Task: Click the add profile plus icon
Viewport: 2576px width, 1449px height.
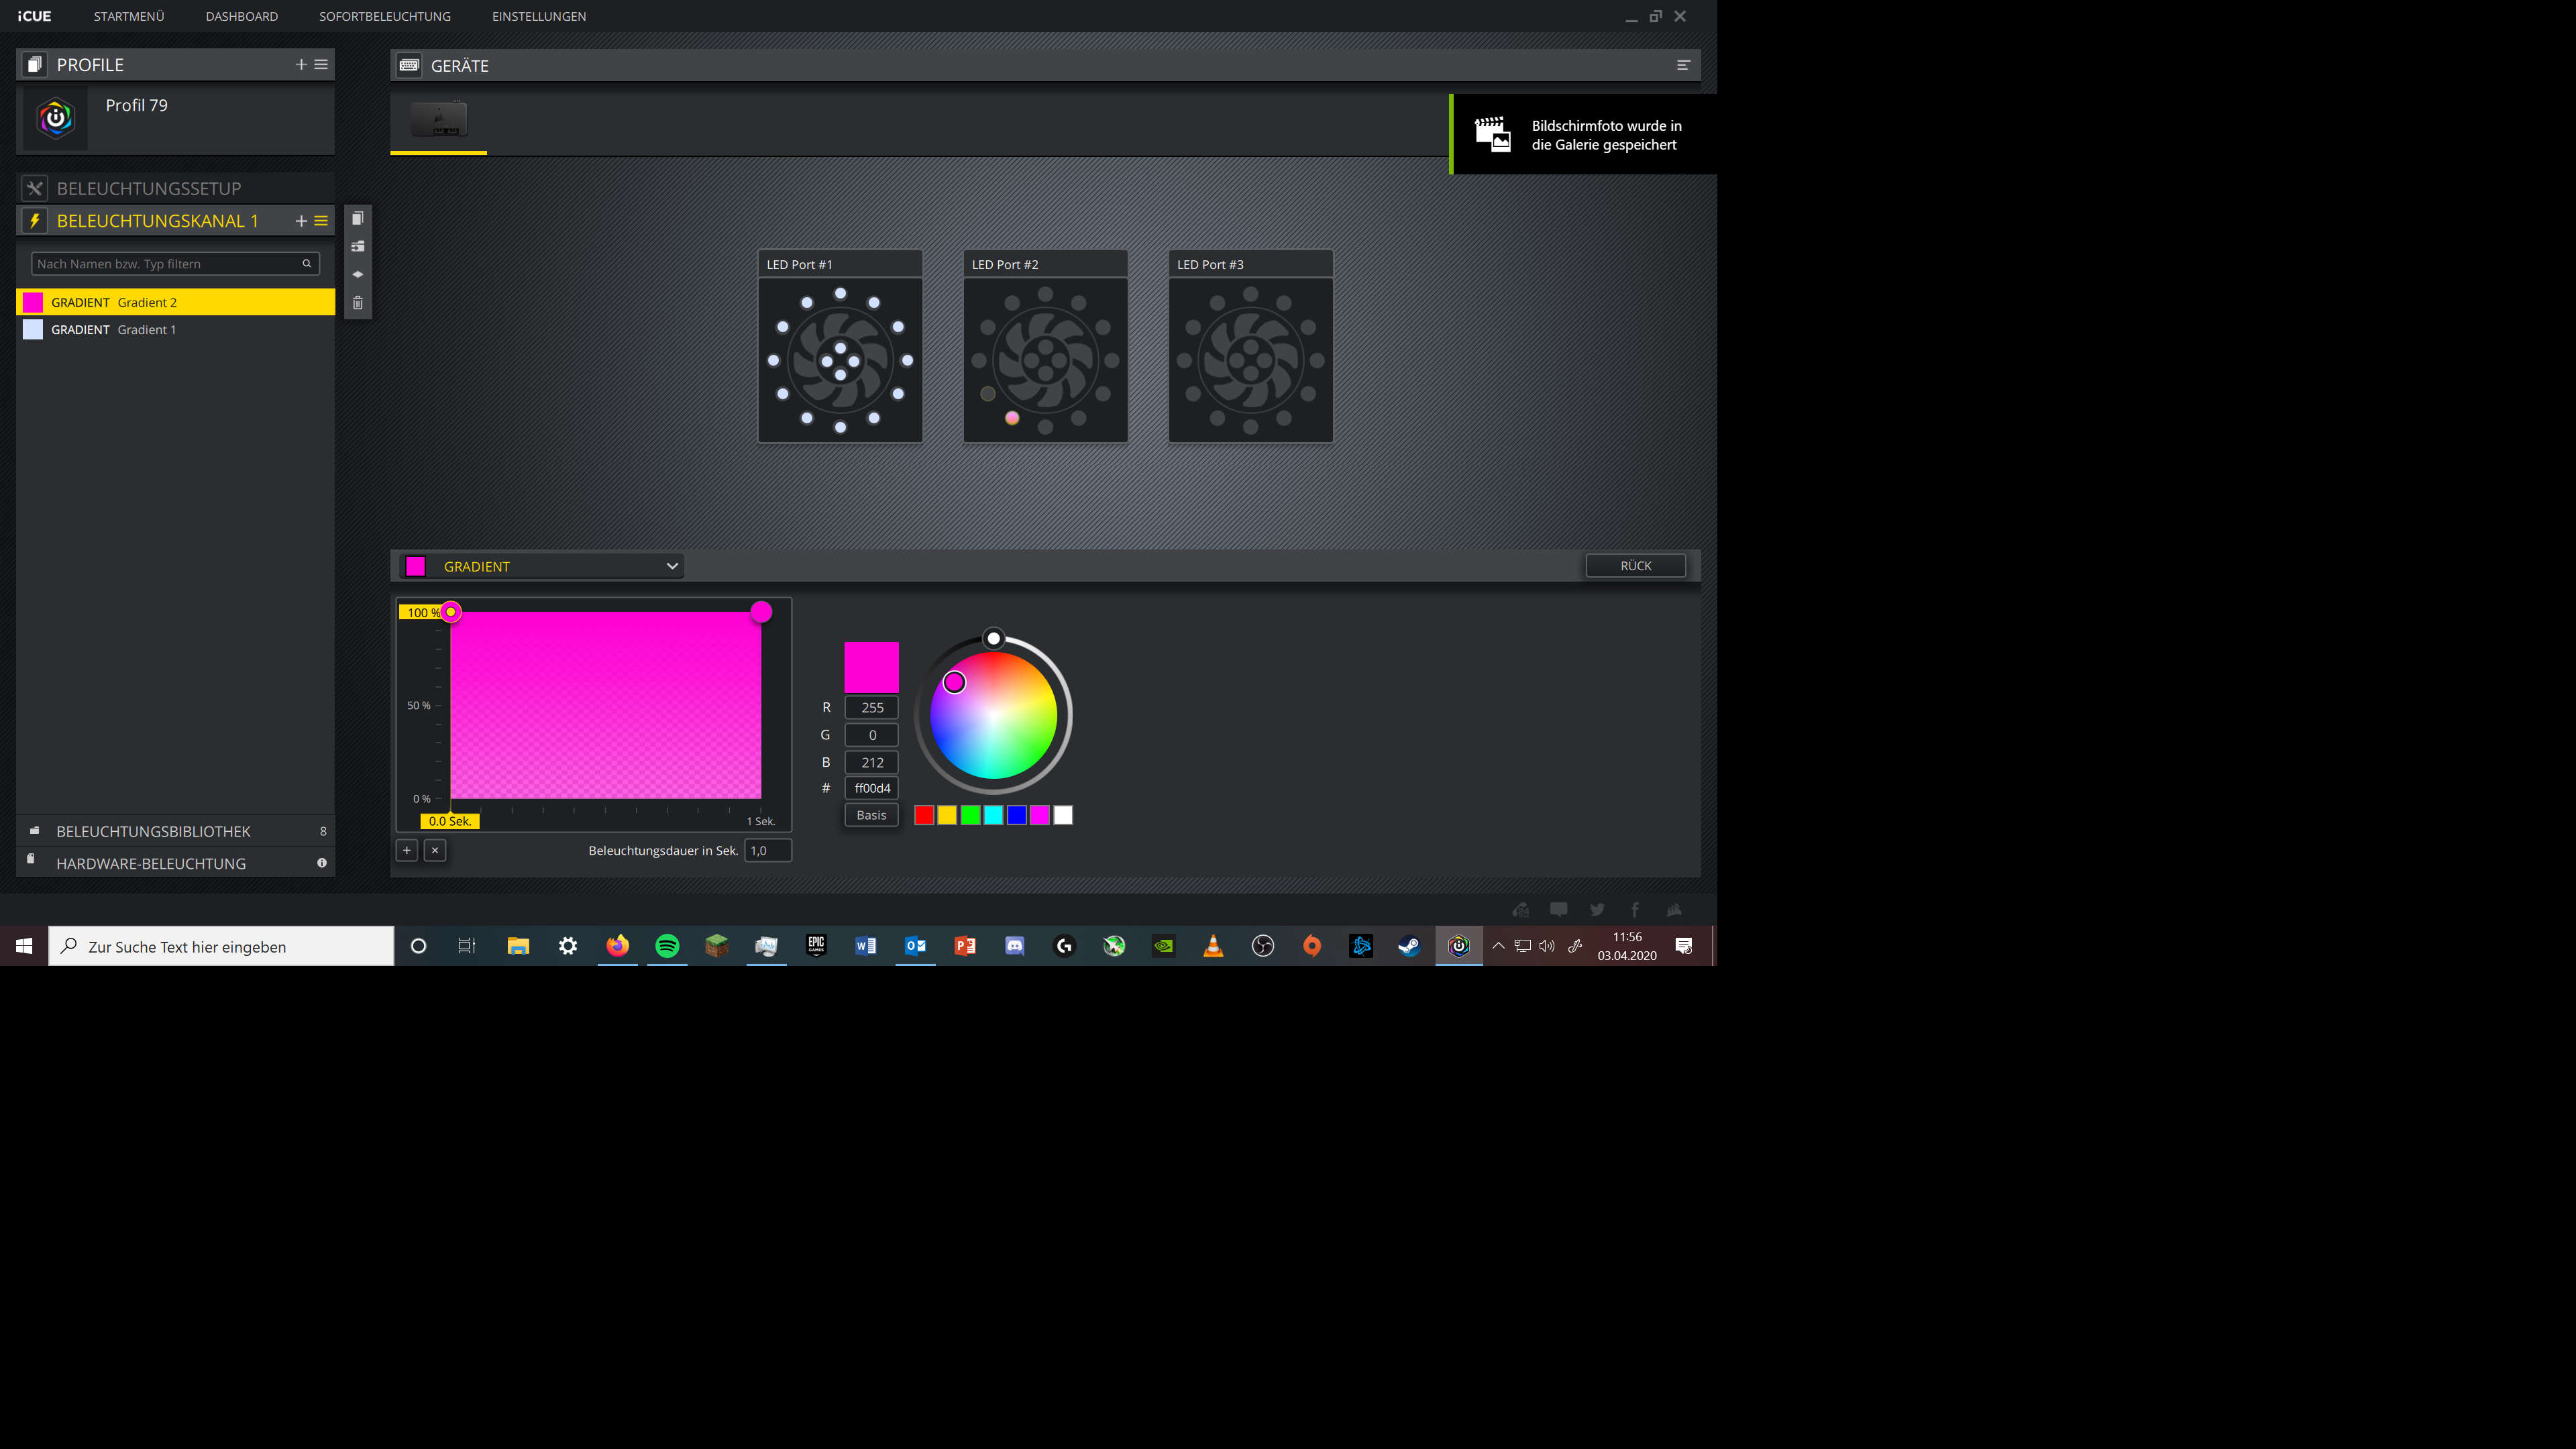Action: point(301,64)
